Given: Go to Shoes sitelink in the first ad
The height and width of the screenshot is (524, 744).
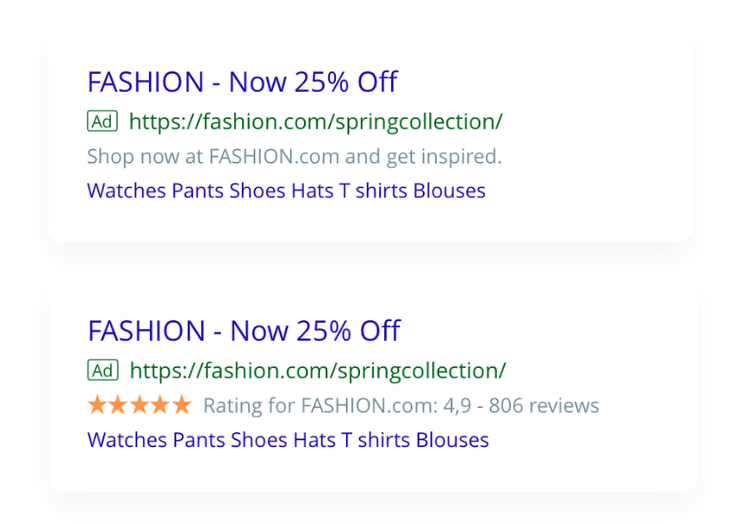Looking at the screenshot, I should [x=257, y=191].
